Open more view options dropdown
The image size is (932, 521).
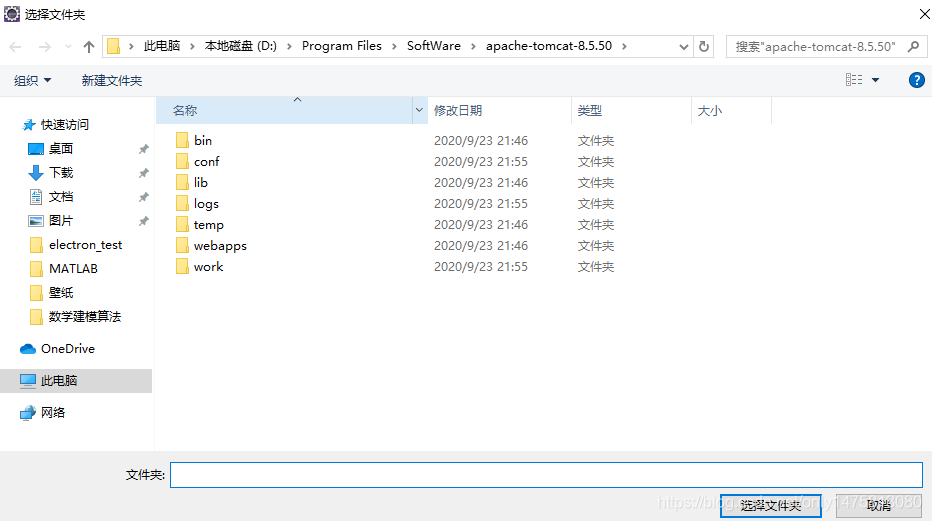876,80
